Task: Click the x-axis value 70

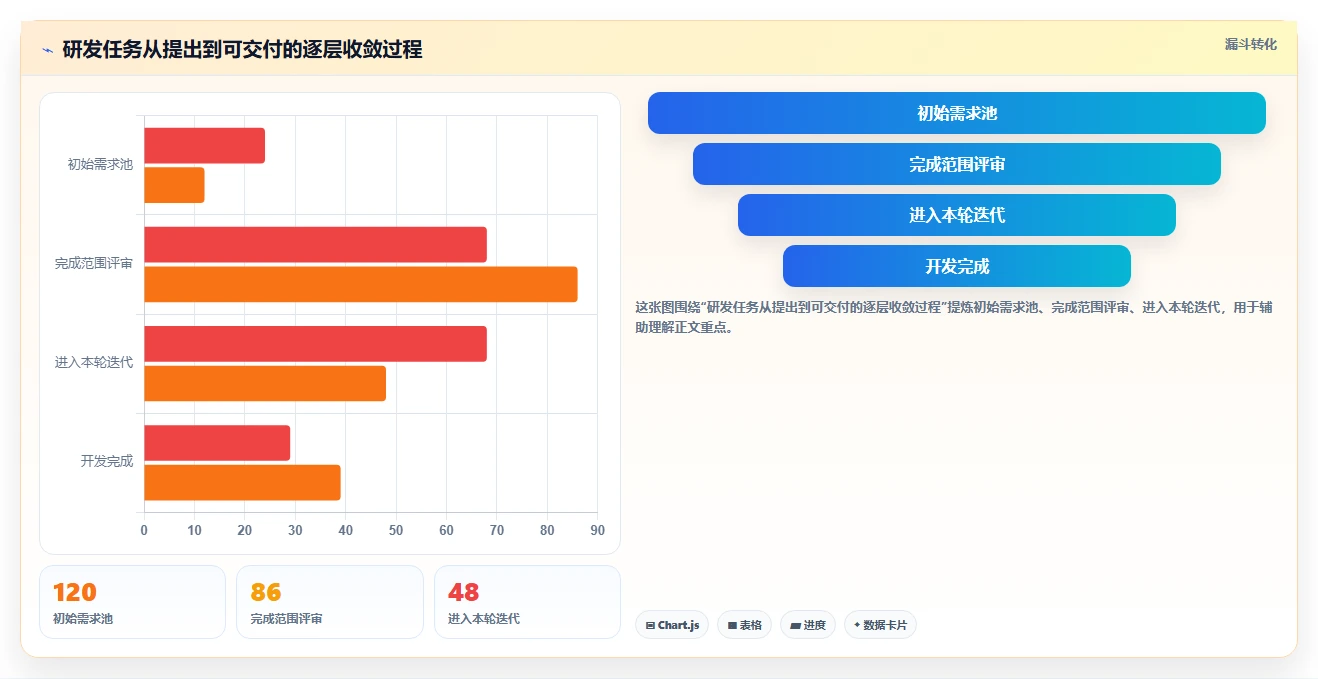Action: coord(497,530)
